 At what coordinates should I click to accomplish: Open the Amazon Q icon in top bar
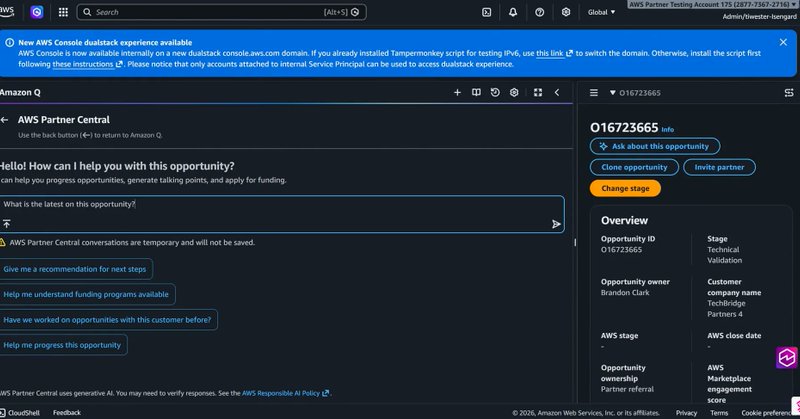pos(37,12)
